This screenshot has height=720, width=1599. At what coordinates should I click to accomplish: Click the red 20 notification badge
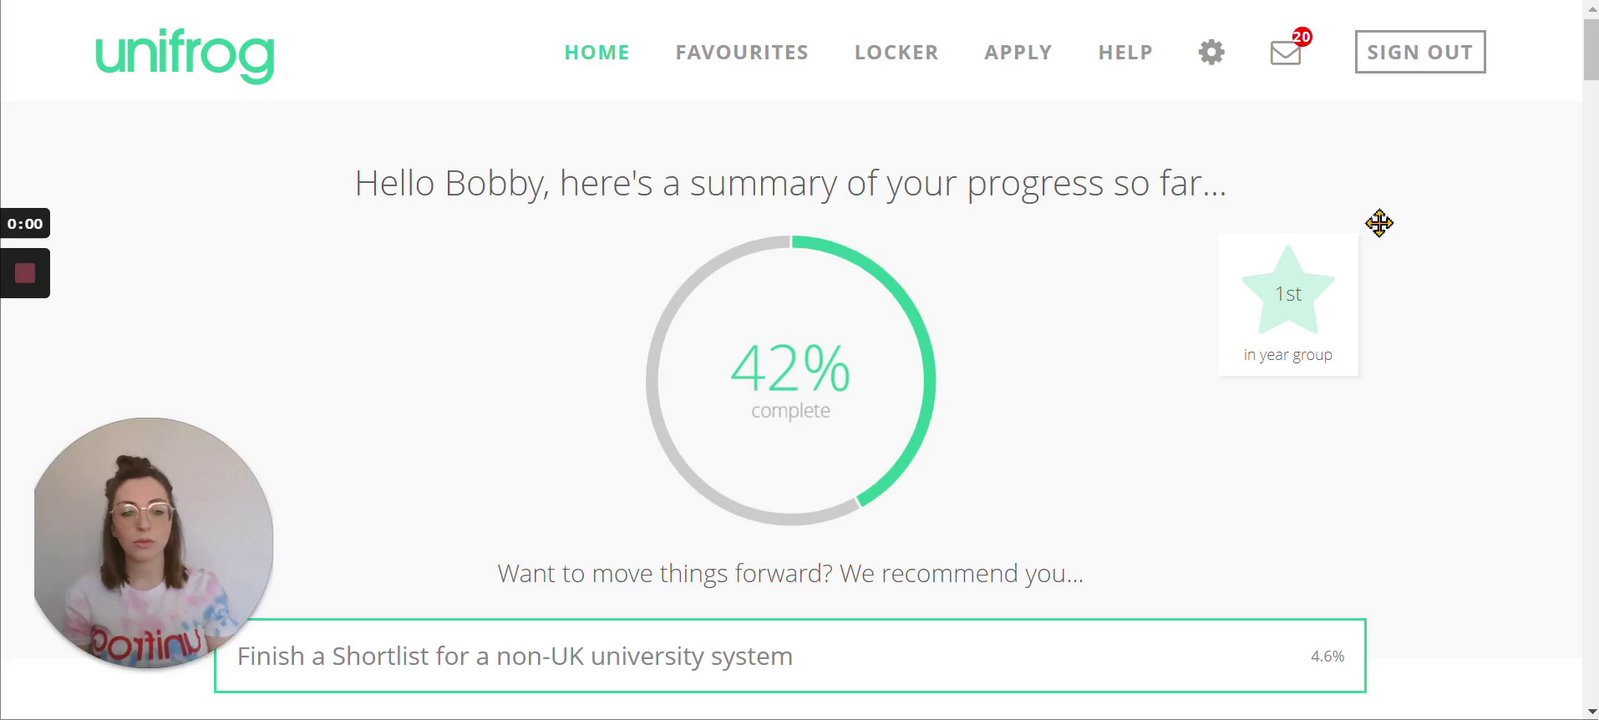pos(1301,37)
